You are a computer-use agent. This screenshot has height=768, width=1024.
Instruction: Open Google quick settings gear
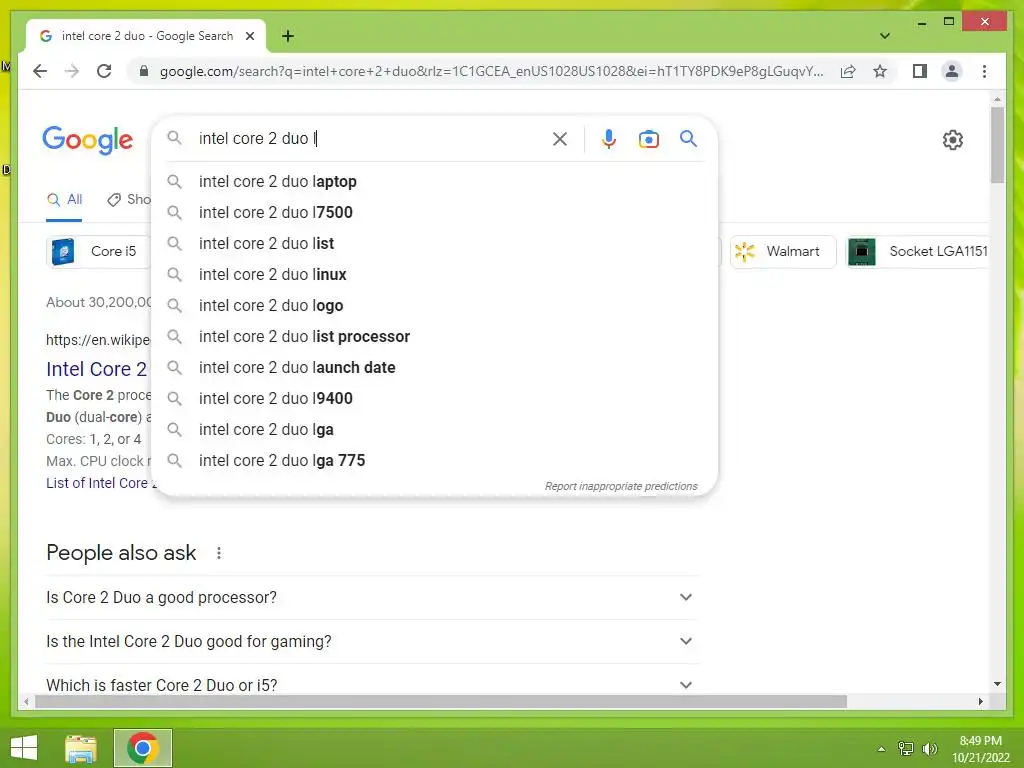click(x=952, y=139)
